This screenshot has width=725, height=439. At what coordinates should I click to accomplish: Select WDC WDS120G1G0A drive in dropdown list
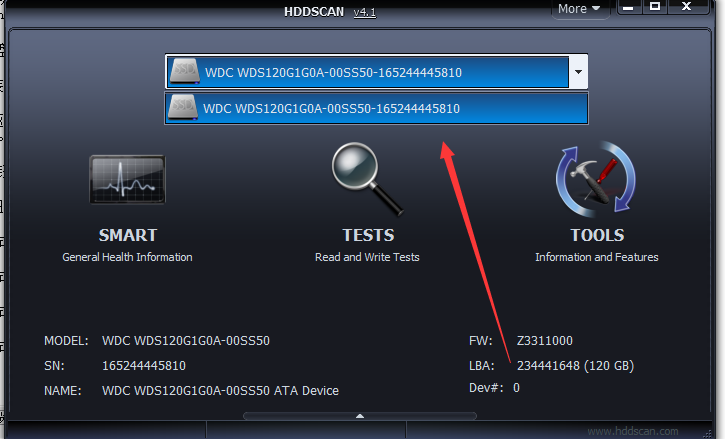click(x=376, y=108)
